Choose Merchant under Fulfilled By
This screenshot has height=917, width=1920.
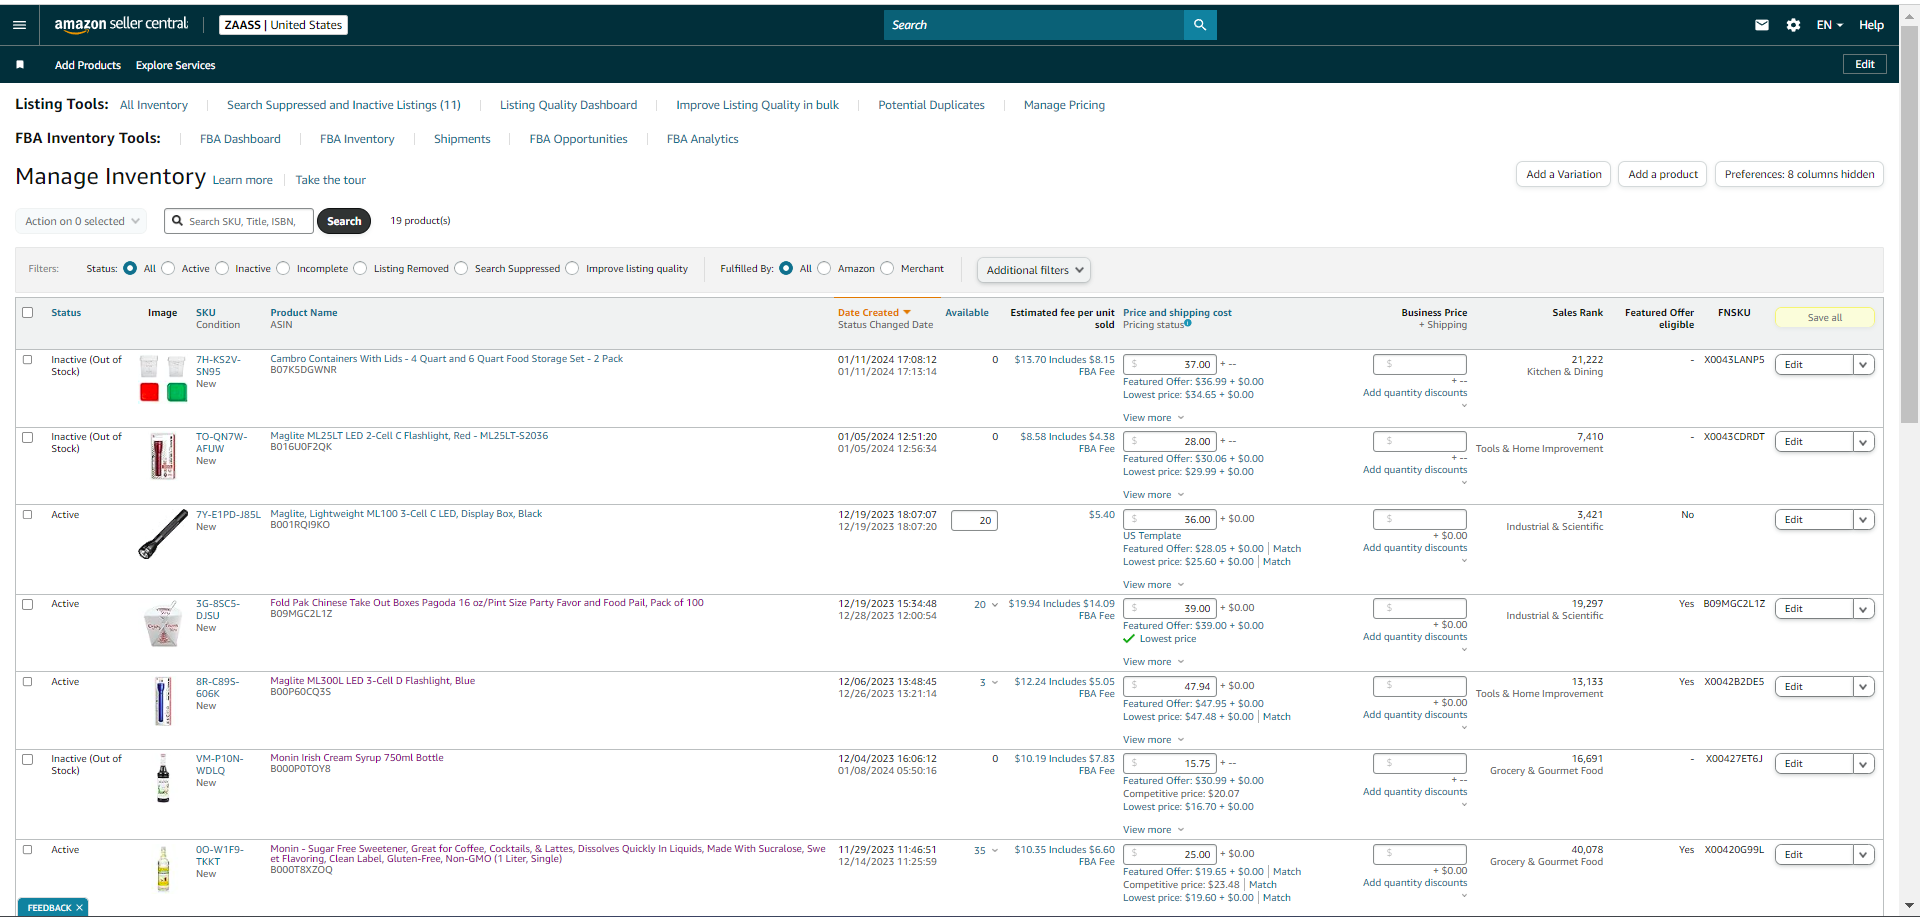[887, 268]
